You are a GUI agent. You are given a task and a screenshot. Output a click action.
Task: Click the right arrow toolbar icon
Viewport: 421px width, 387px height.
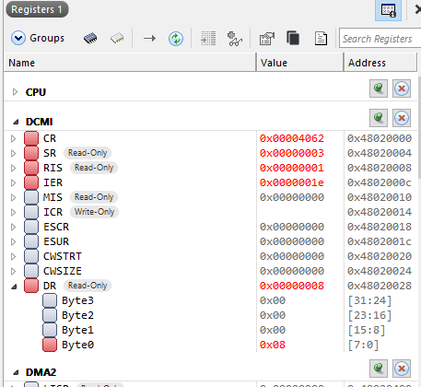[149, 39]
